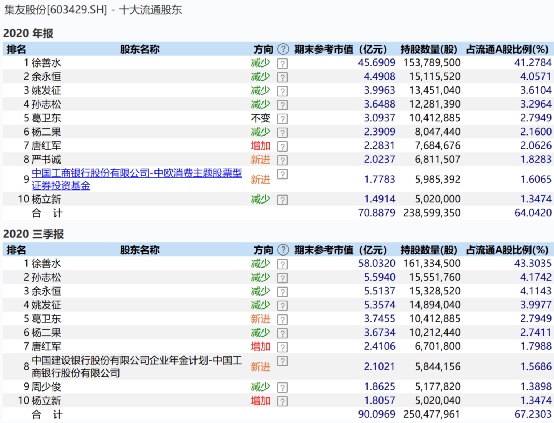Click the circled question mark in 三季报 方向 header

pos(283,249)
